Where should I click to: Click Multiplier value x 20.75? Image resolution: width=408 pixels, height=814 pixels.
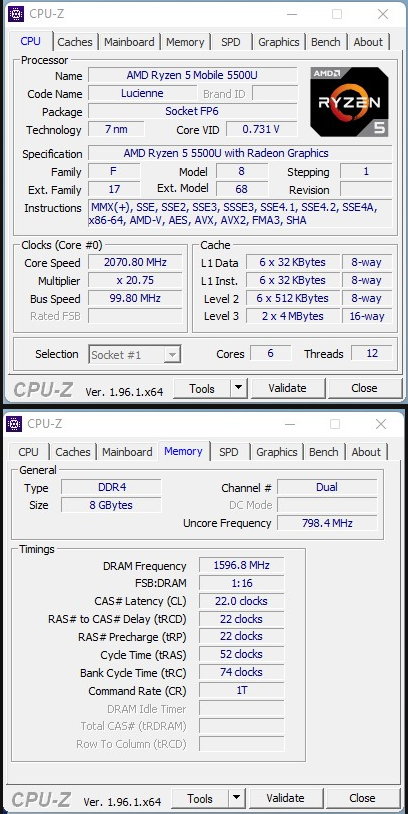pos(135,280)
